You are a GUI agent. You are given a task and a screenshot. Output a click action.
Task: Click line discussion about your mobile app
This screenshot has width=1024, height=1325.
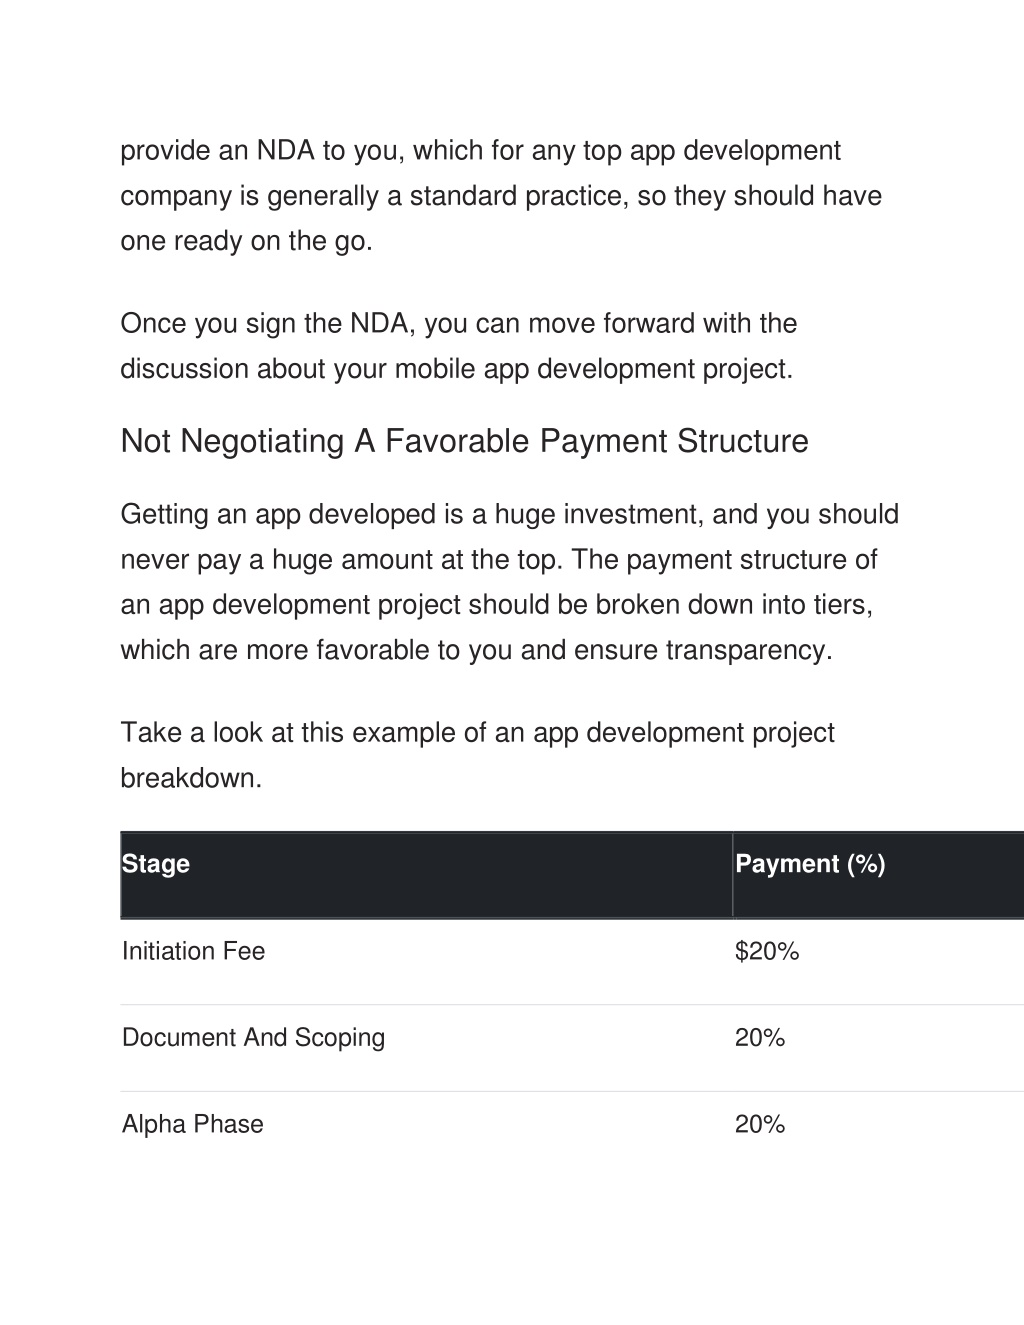pos(457,369)
